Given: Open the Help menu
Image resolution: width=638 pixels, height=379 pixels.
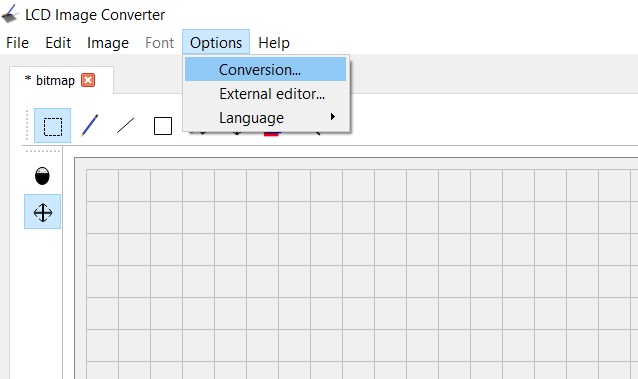Looking at the screenshot, I should click(x=274, y=43).
